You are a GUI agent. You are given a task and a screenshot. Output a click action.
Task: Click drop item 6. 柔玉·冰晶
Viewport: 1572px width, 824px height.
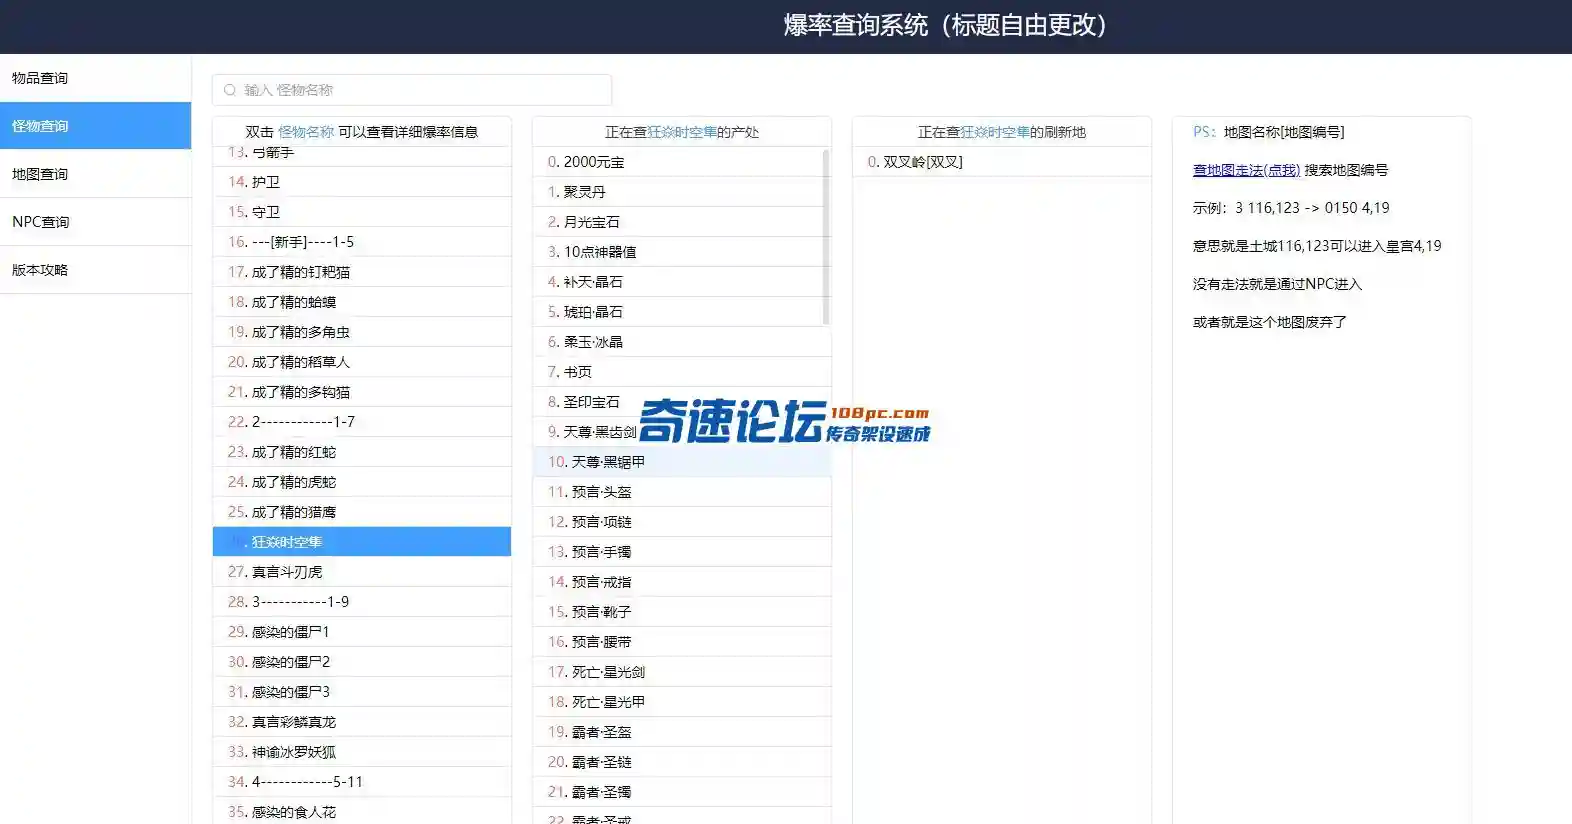click(x=682, y=342)
